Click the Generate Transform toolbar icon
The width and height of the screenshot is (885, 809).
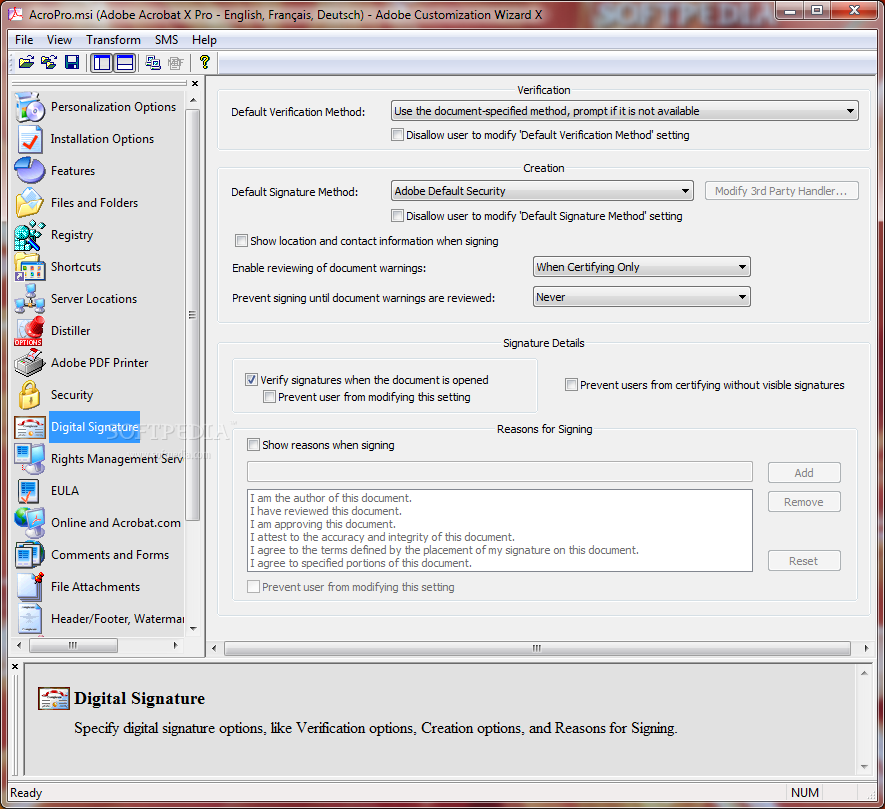click(152, 62)
